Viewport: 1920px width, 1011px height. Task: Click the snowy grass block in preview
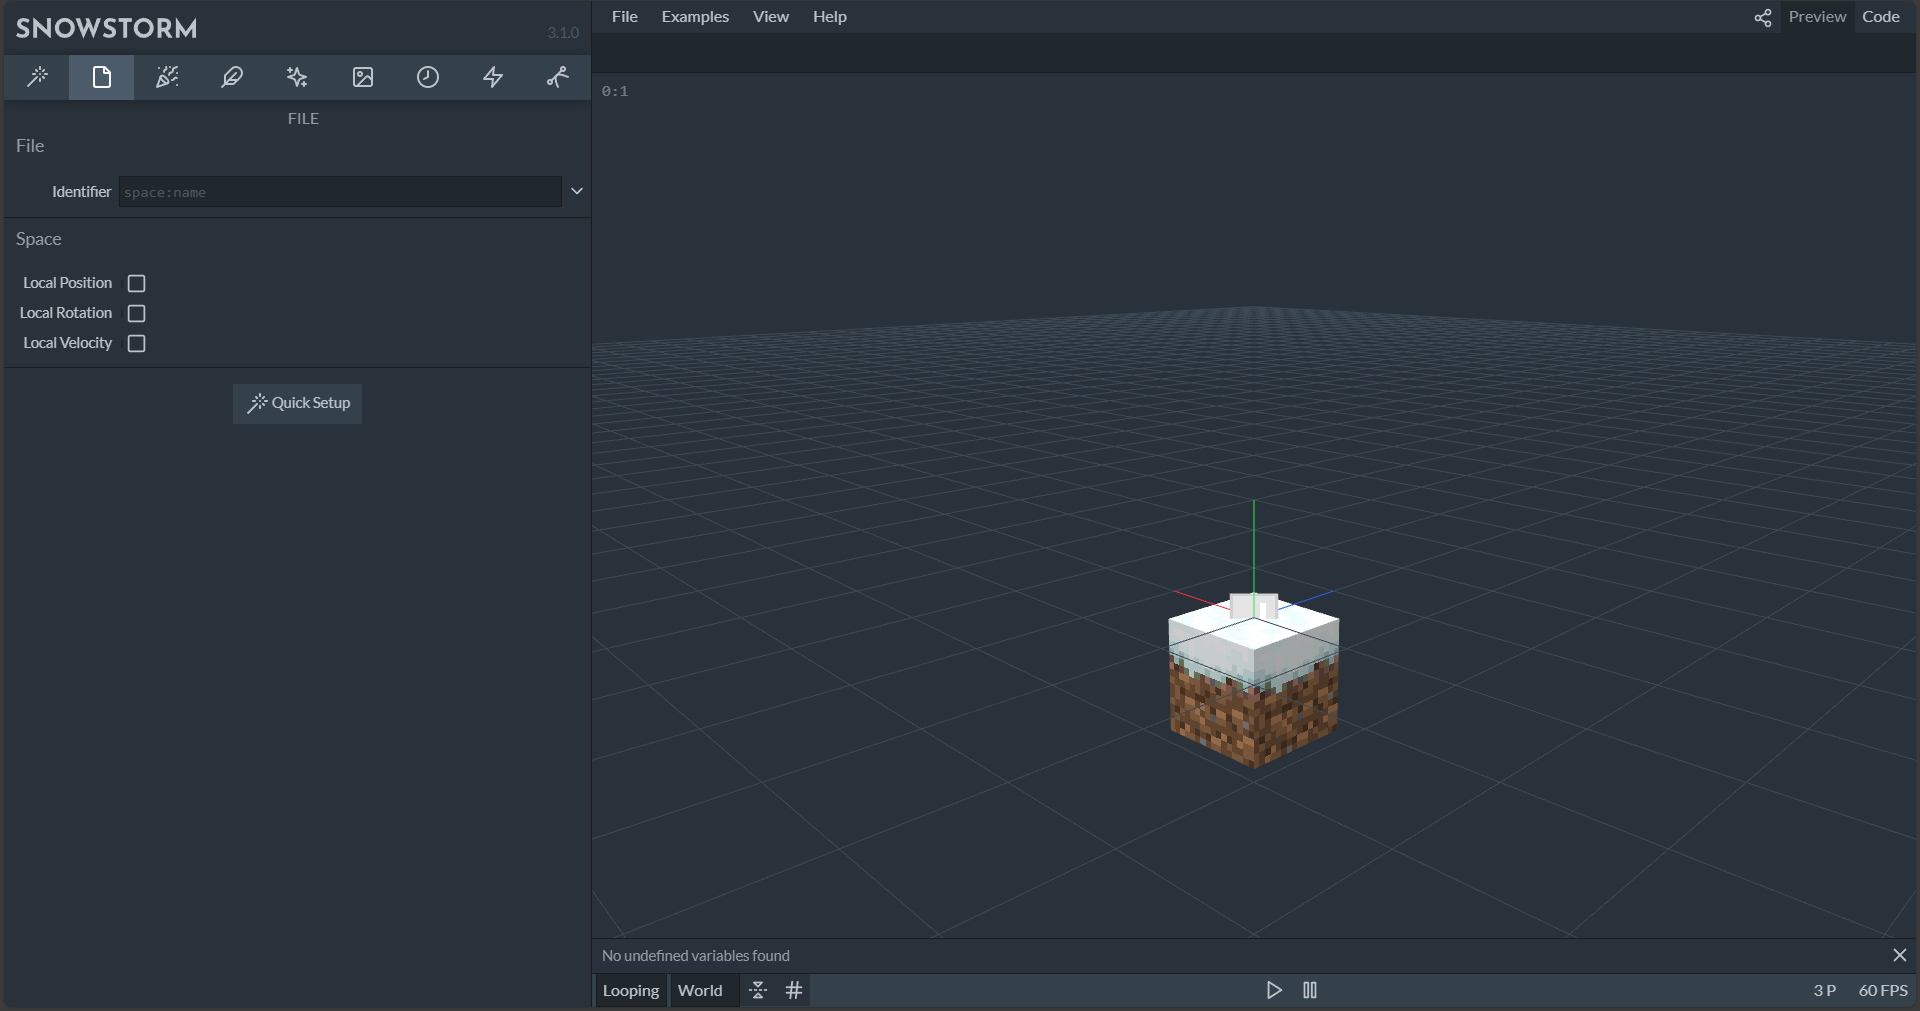(x=1254, y=682)
